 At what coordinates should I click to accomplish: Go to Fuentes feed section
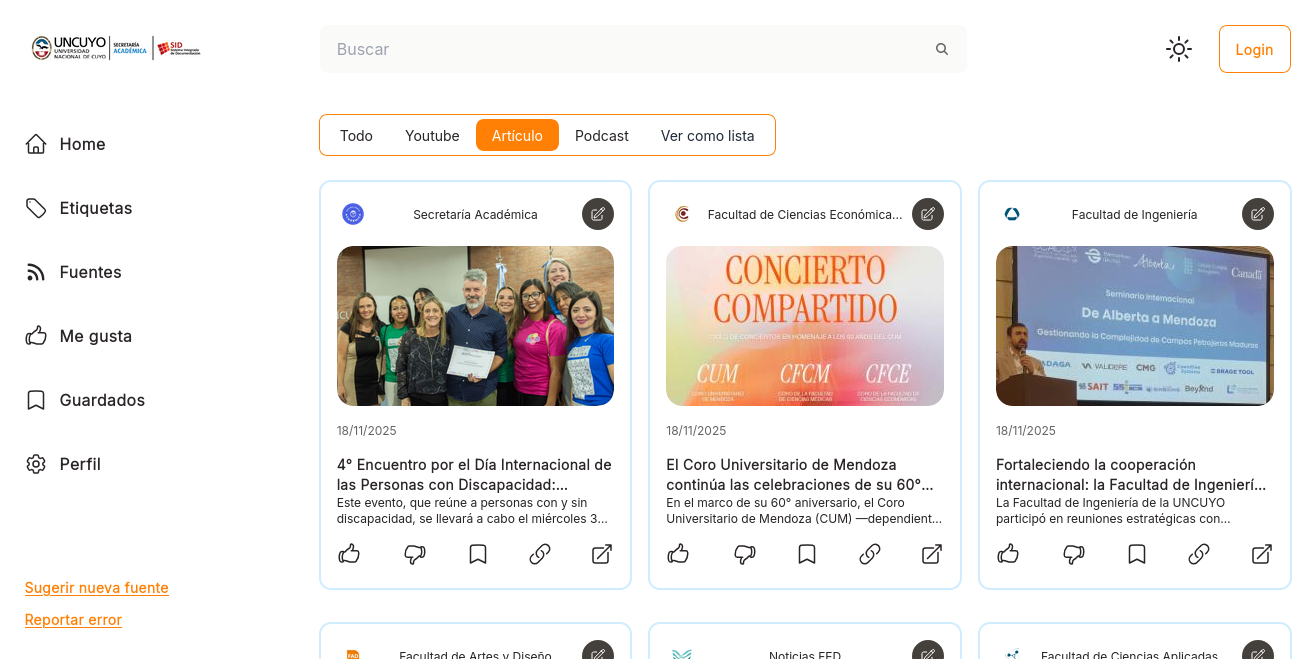click(x=90, y=272)
